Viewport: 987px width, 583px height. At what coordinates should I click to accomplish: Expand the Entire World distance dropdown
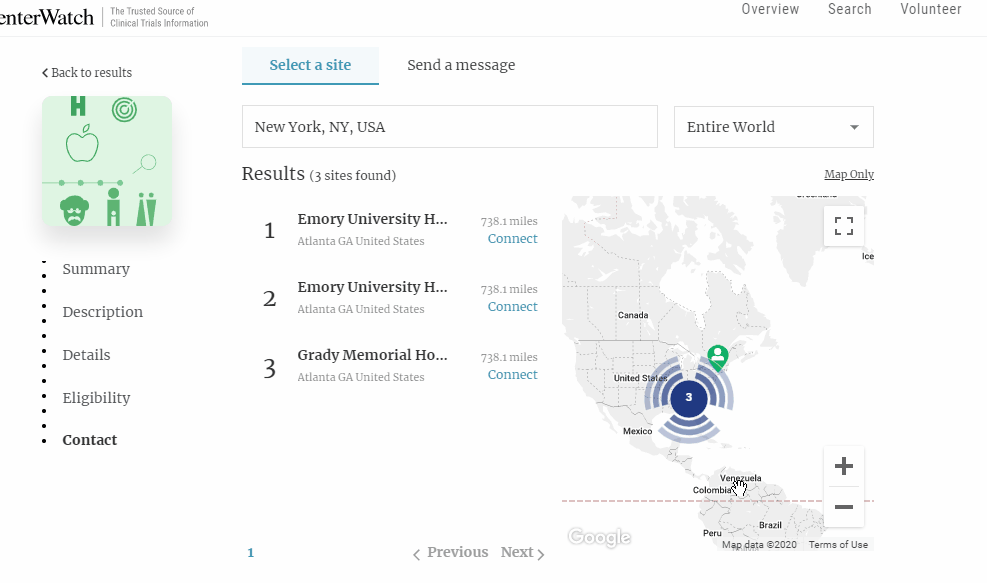773,127
